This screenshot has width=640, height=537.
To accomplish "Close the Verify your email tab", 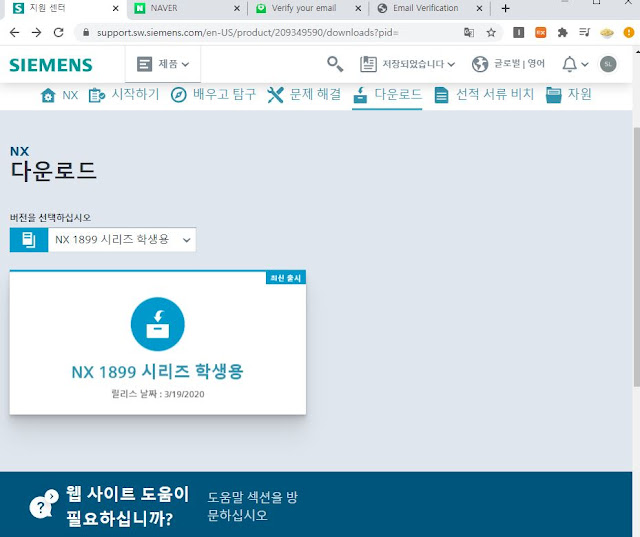I will [x=358, y=8].
